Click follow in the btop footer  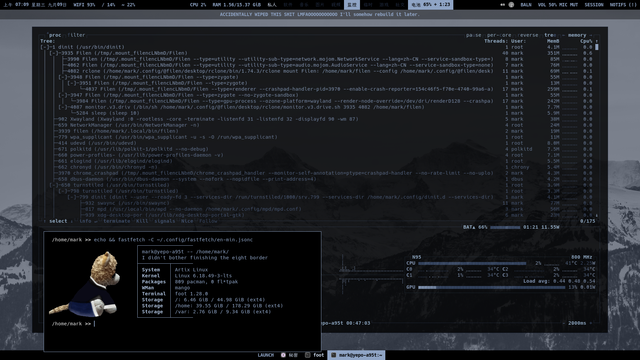point(208,221)
